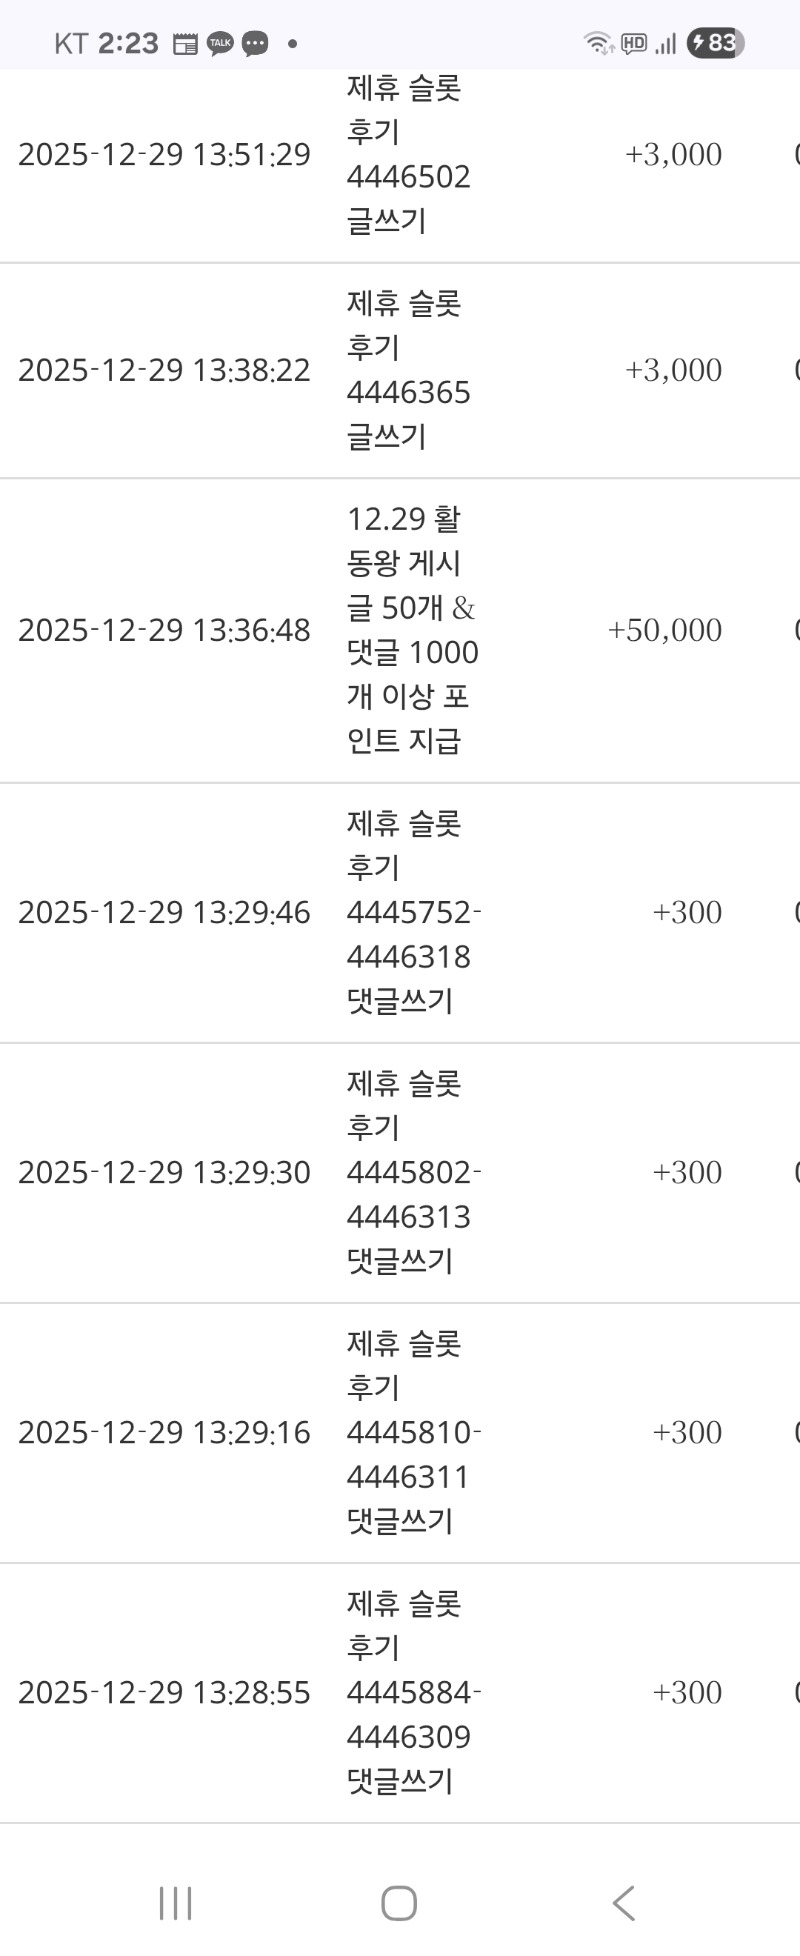This screenshot has width=800, height=1956.
Task: Open the 4445752-4446318 comment entry
Action: (x=413, y=912)
